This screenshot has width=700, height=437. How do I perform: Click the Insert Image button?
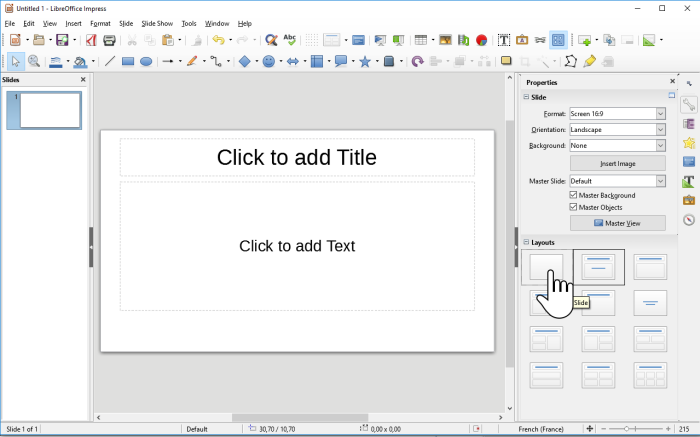click(617, 163)
